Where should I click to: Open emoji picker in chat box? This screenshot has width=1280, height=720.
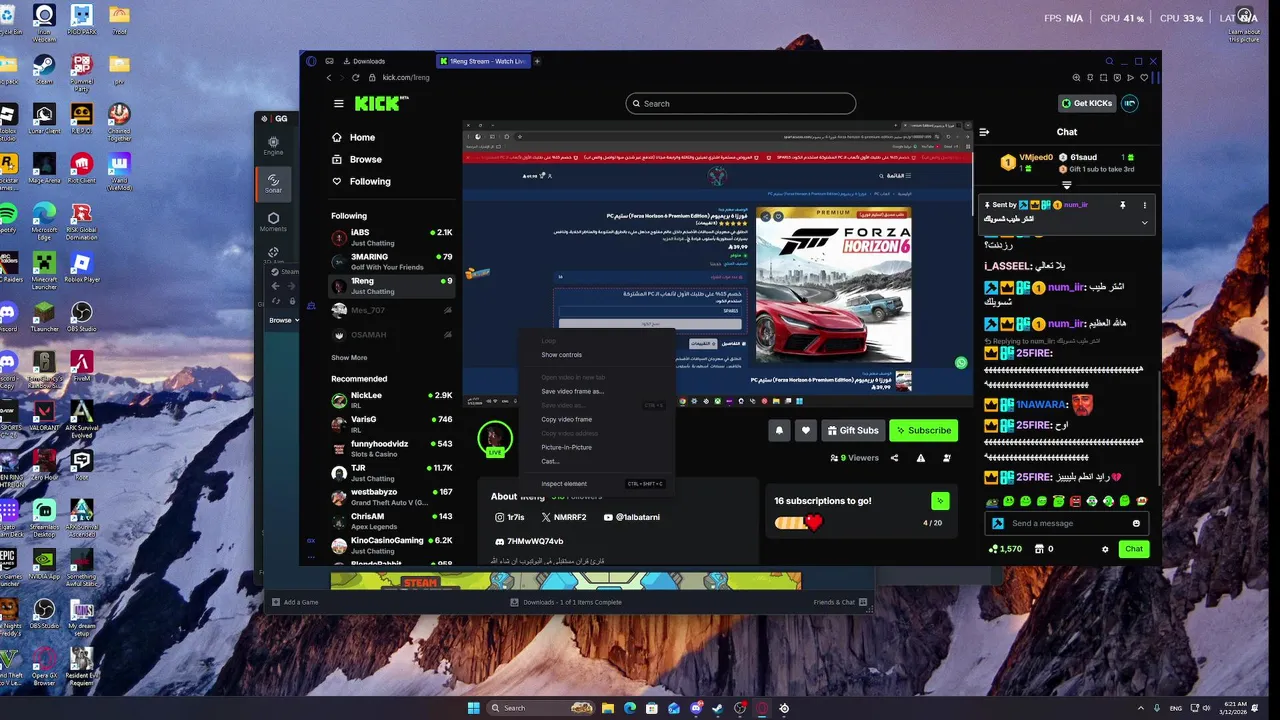click(1136, 523)
